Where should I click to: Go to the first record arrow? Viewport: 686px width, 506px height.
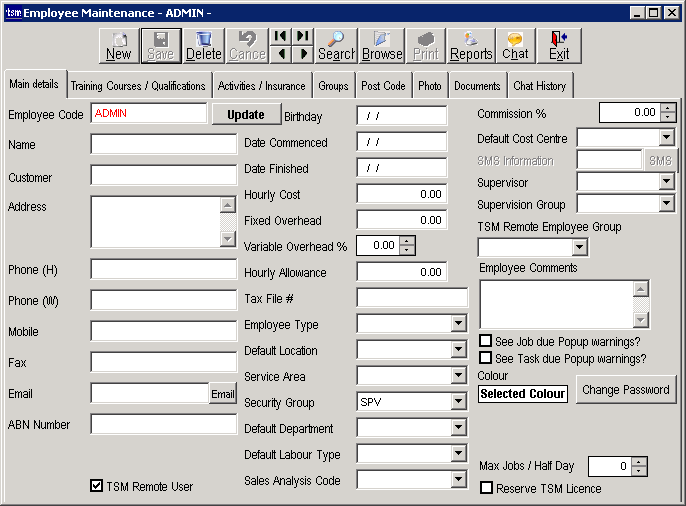[x=281, y=36]
